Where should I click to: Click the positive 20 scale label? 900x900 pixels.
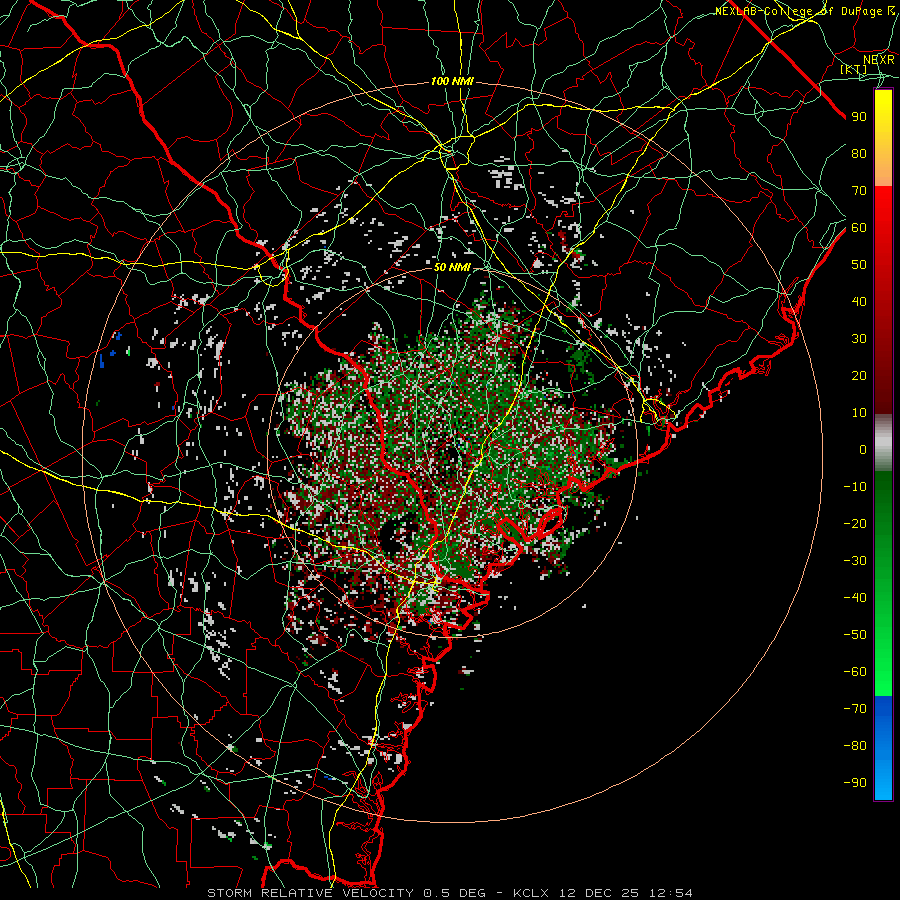tap(859, 376)
